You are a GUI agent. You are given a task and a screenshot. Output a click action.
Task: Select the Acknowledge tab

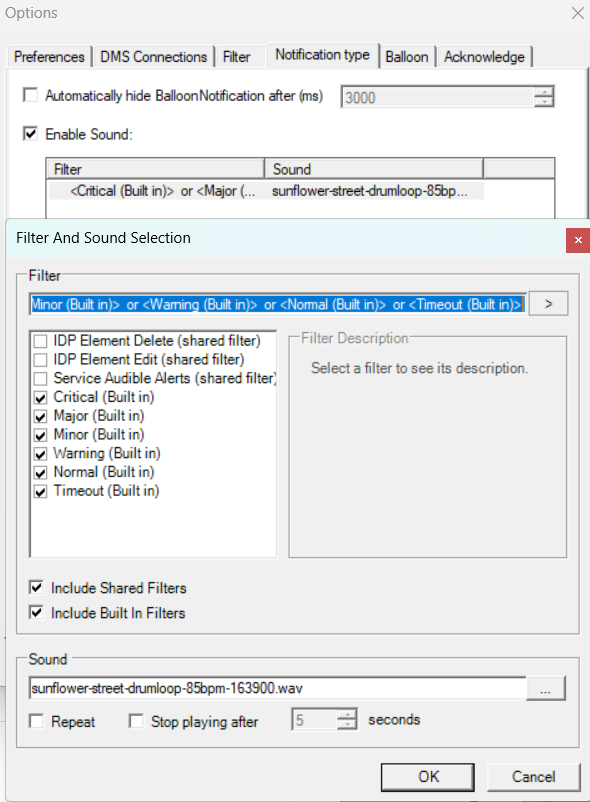(x=484, y=57)
